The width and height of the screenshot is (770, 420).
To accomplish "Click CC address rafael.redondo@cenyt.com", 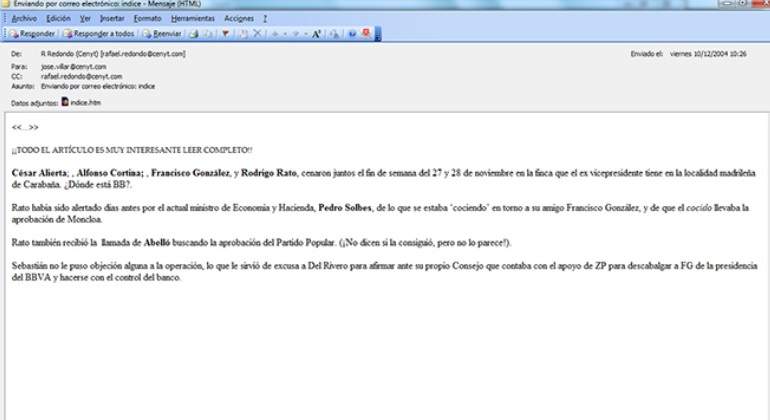I will (82, 76).
